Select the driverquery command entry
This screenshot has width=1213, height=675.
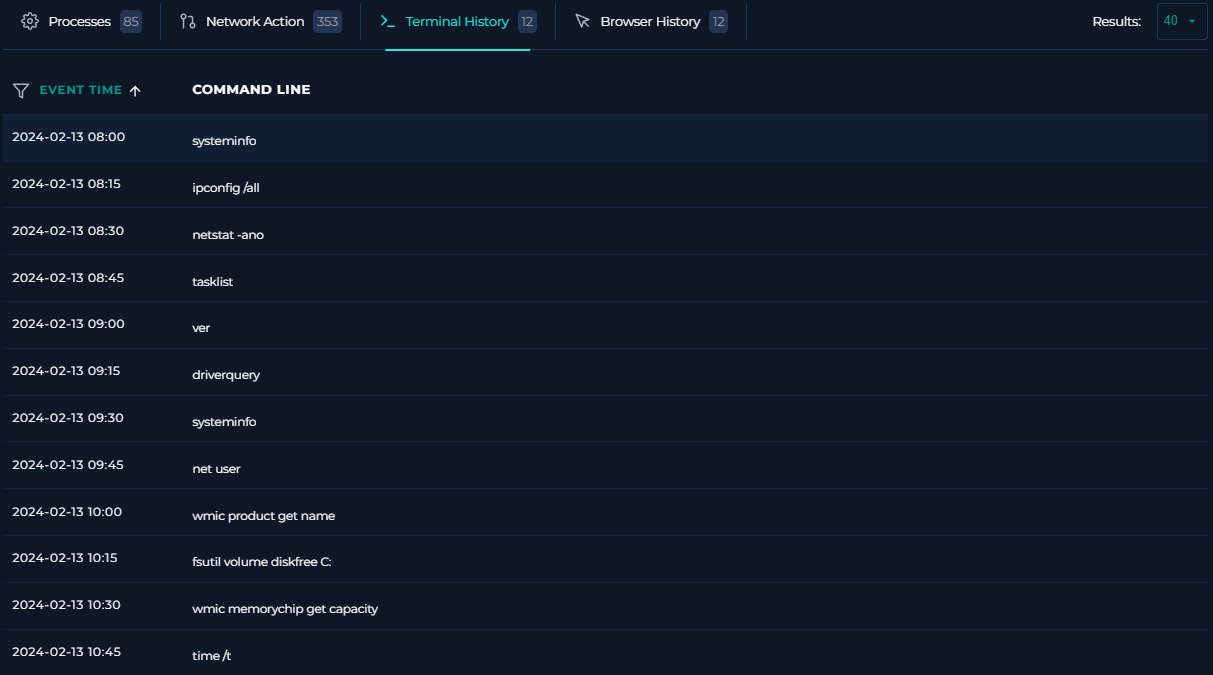click(226, 375)
